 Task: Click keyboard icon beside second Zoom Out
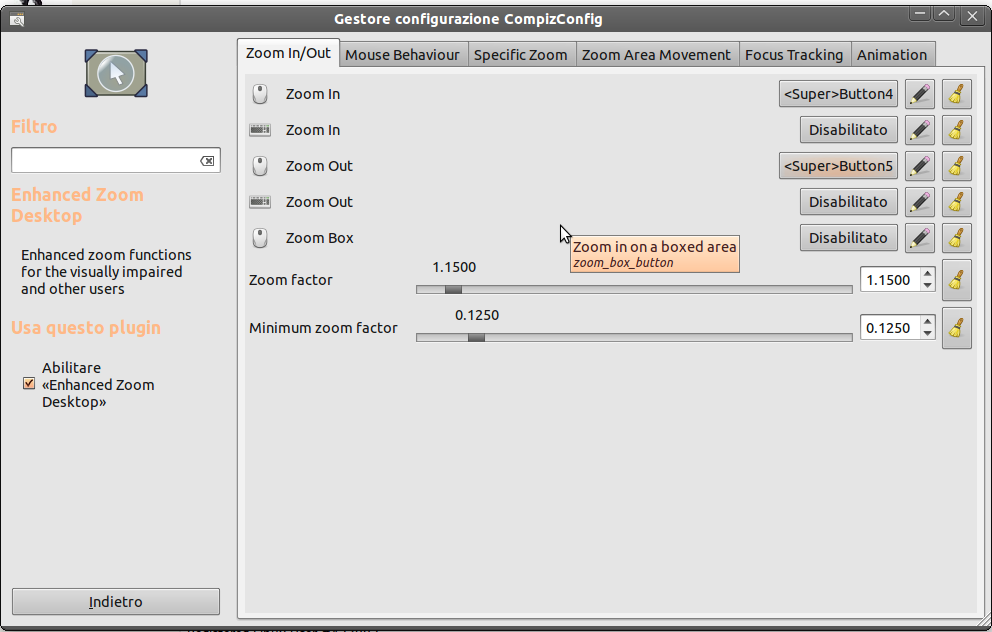(260, 202)
